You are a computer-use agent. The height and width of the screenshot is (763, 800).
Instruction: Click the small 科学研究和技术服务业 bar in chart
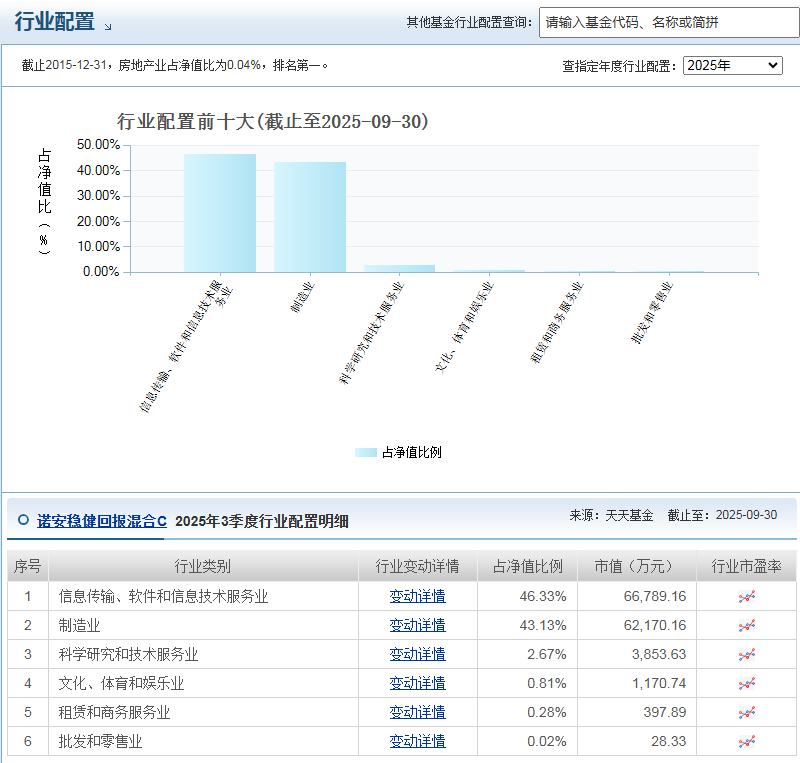coord(399,269)
